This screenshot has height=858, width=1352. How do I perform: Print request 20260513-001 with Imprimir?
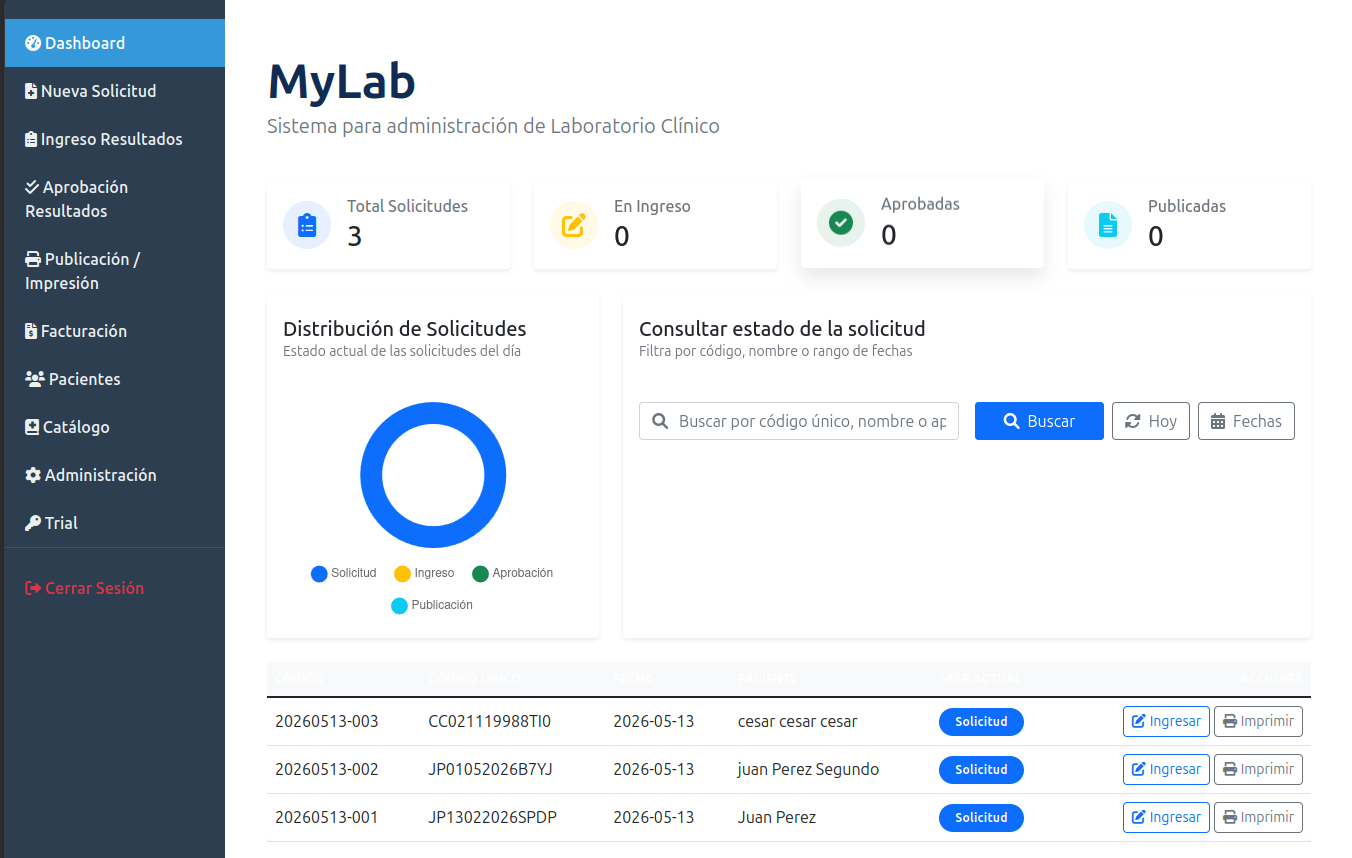[x=1258, y=817]
